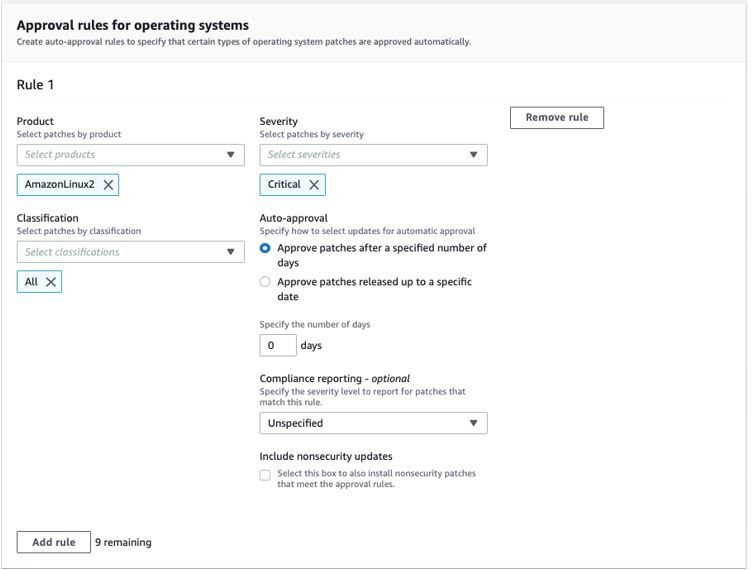Click the Compliance reporting dropdown arrow

(x=474, y=423)
